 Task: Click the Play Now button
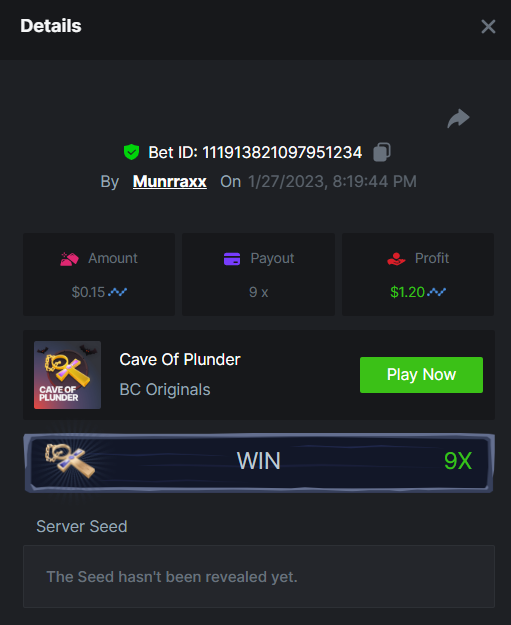[421, 375]
